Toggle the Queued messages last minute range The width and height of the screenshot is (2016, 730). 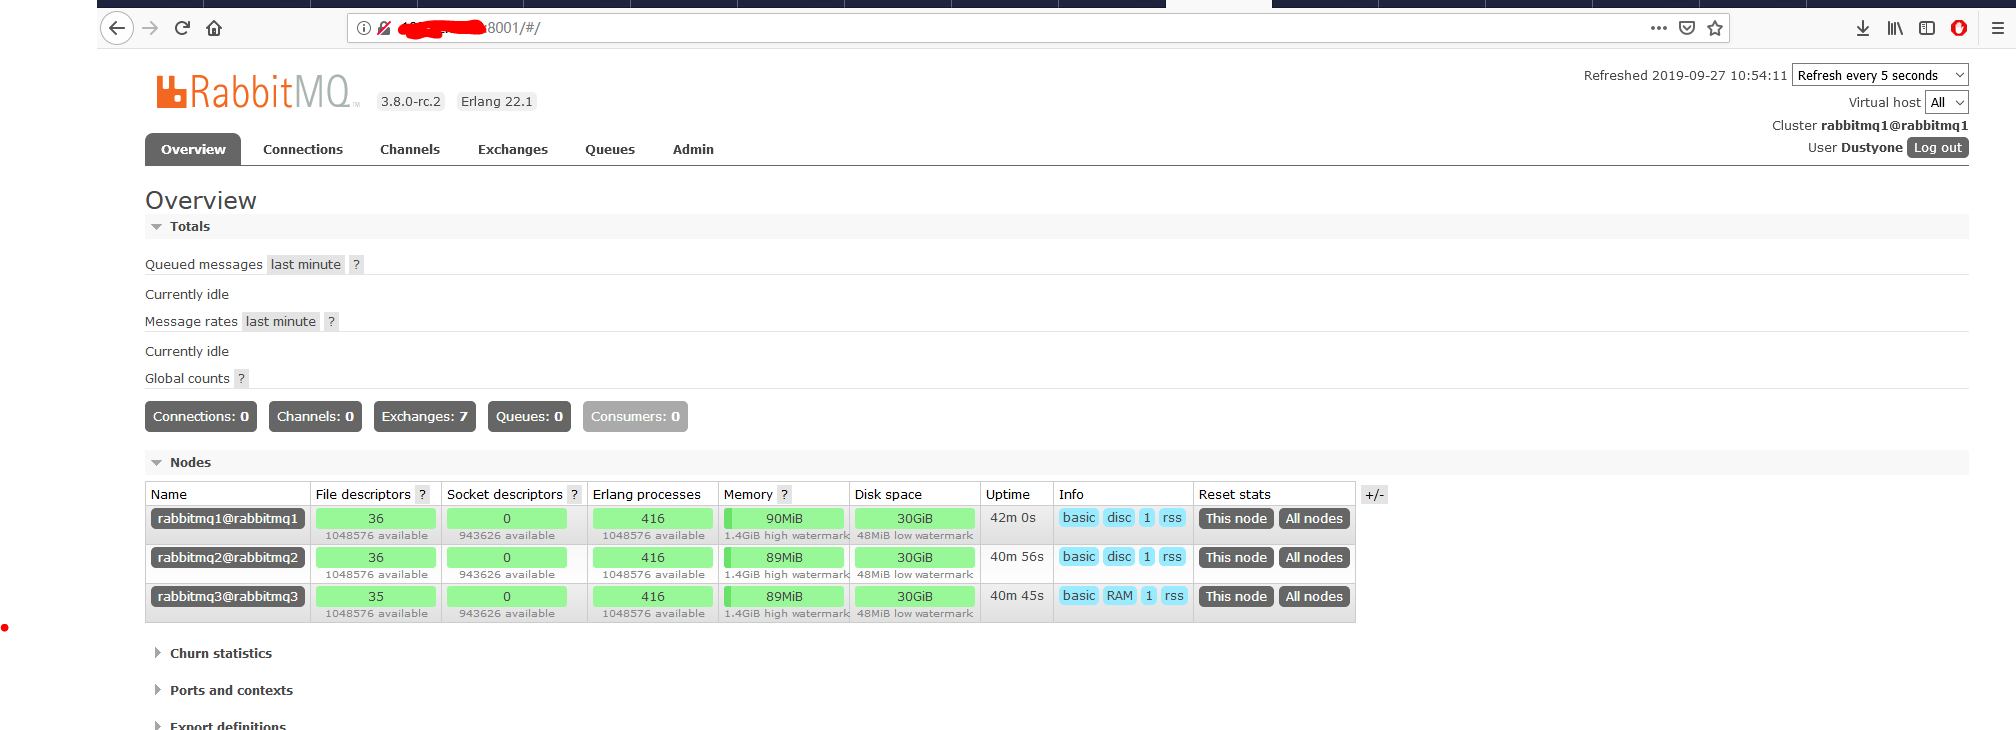pos(306,265)
